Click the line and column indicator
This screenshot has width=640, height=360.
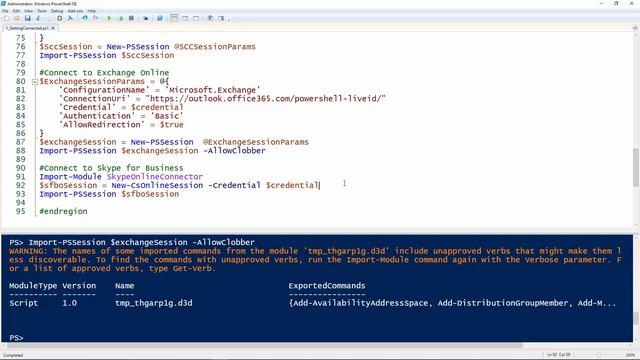(x=558, y=355)
